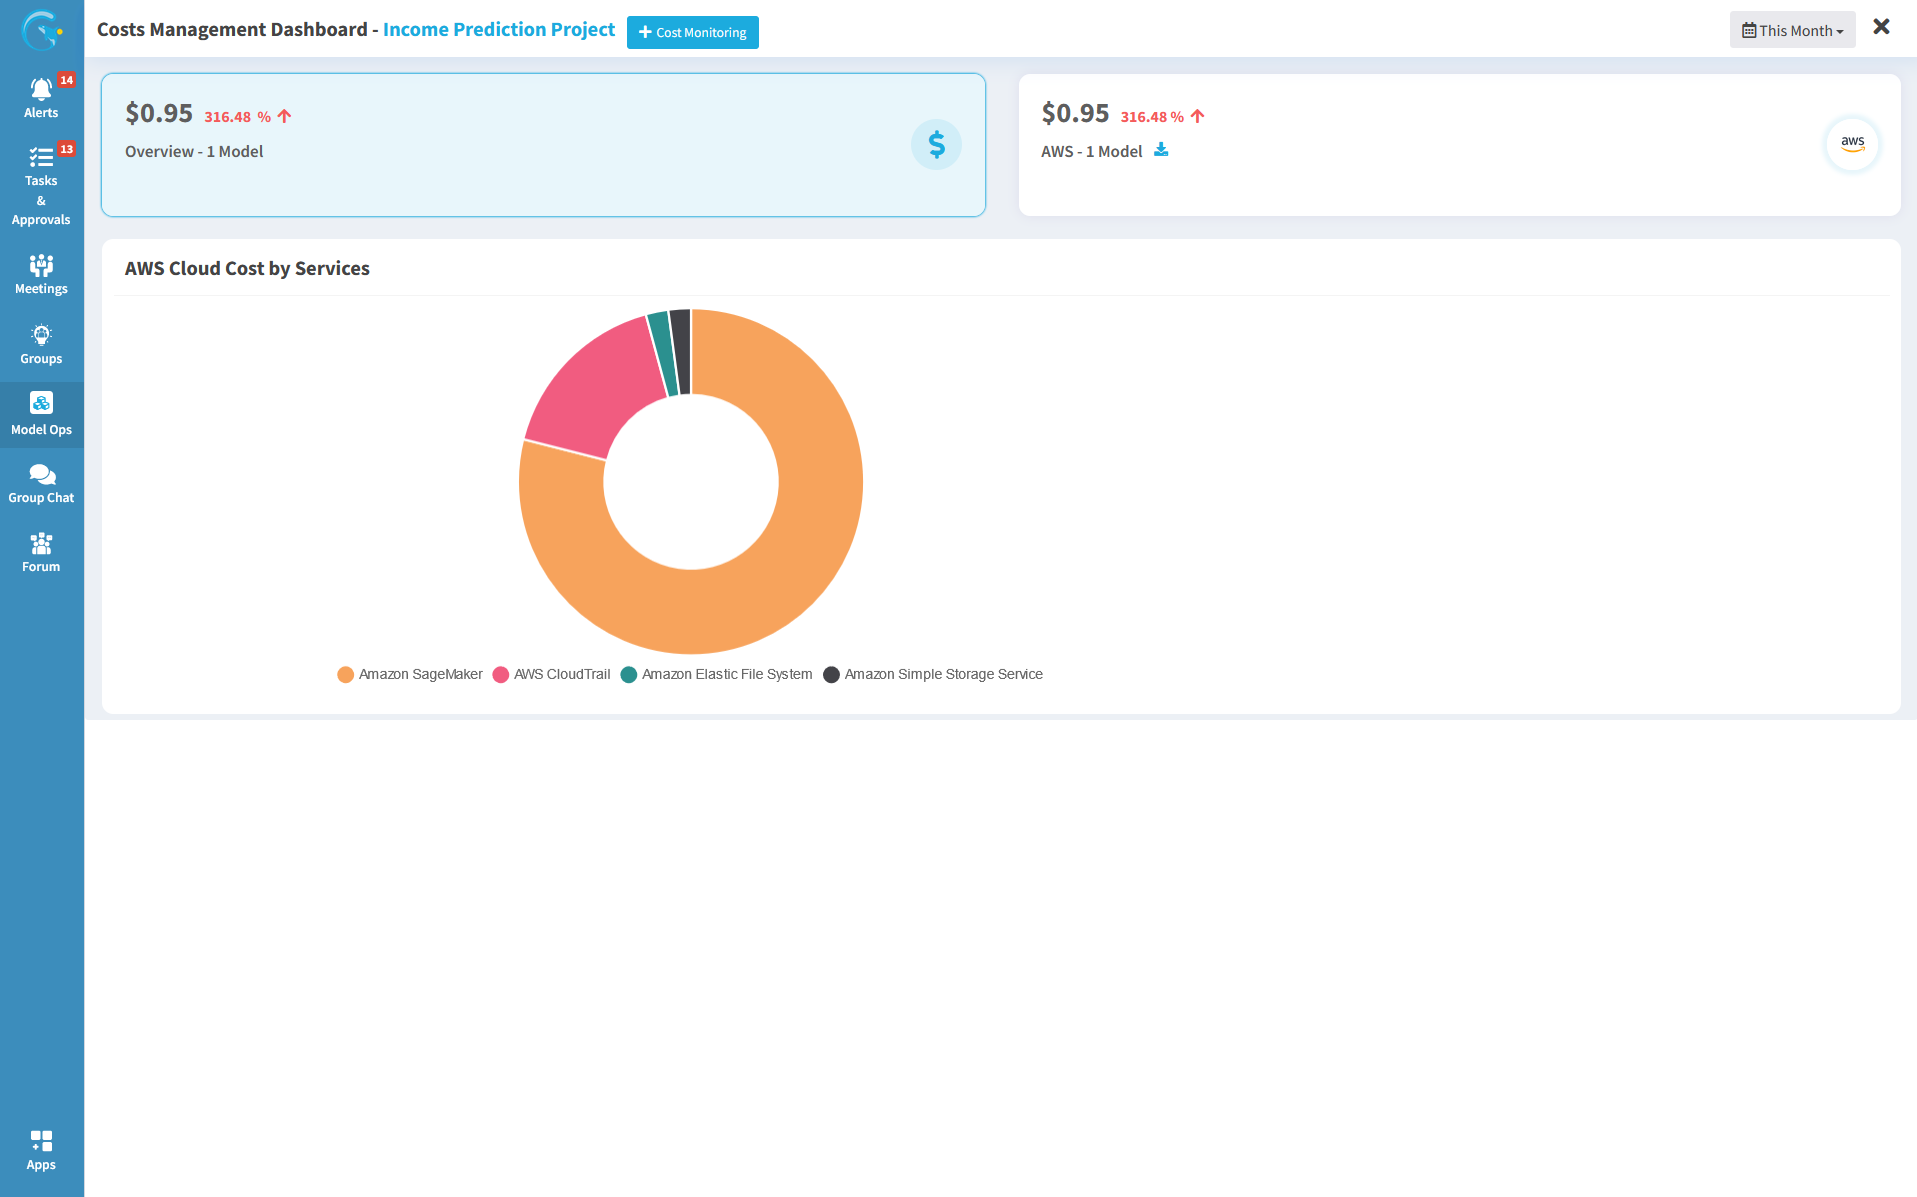Click the Alerts badge showing 14
The height and width of the screenshot is (1197, 1917).
click(66, 80)
